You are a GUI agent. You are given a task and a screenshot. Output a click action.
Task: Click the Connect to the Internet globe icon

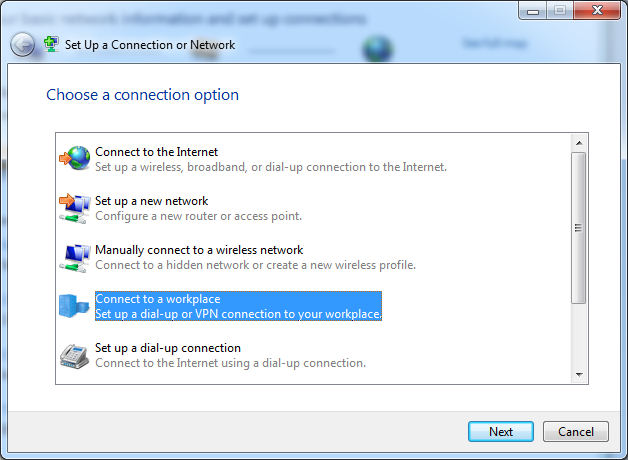tap(74, 158)
